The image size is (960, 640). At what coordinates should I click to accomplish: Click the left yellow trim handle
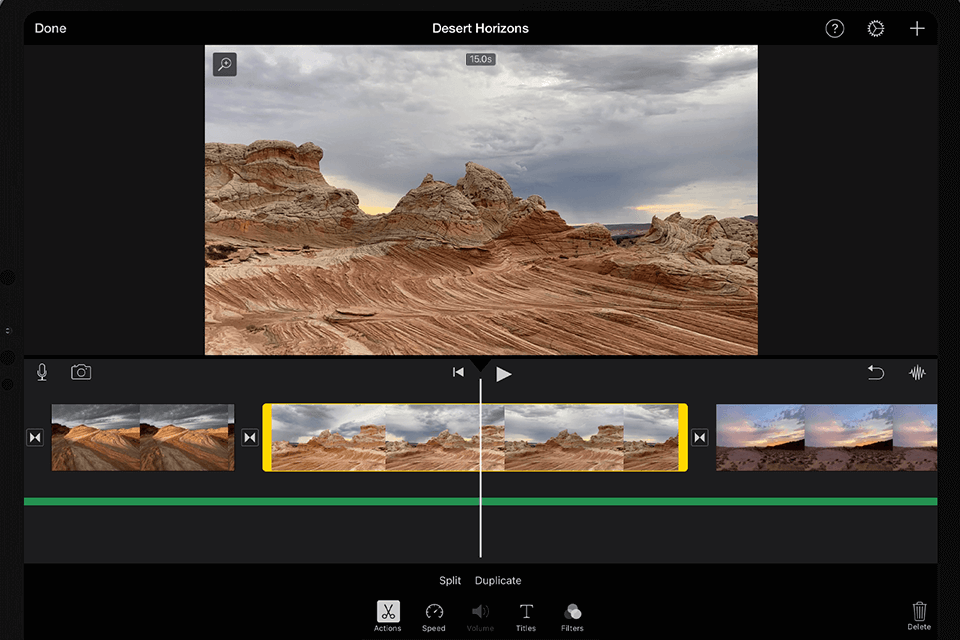pyautogui.click(x=267, y=437)
